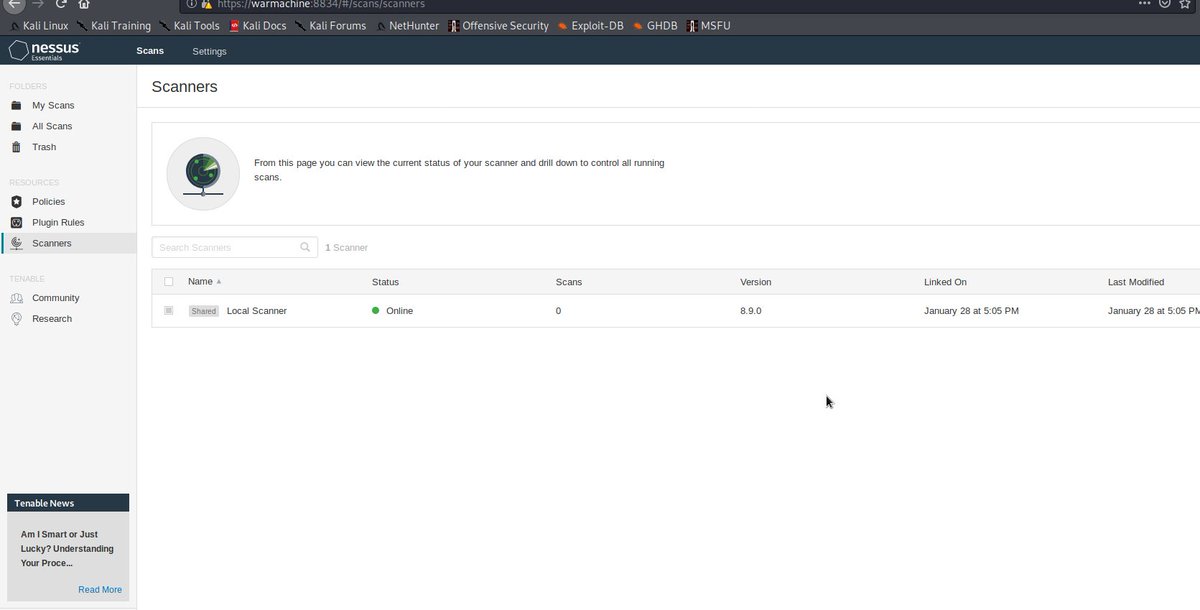Open Exploit-DB bookmark
This screenshot has height=610, width=1200.
[591, 25]
